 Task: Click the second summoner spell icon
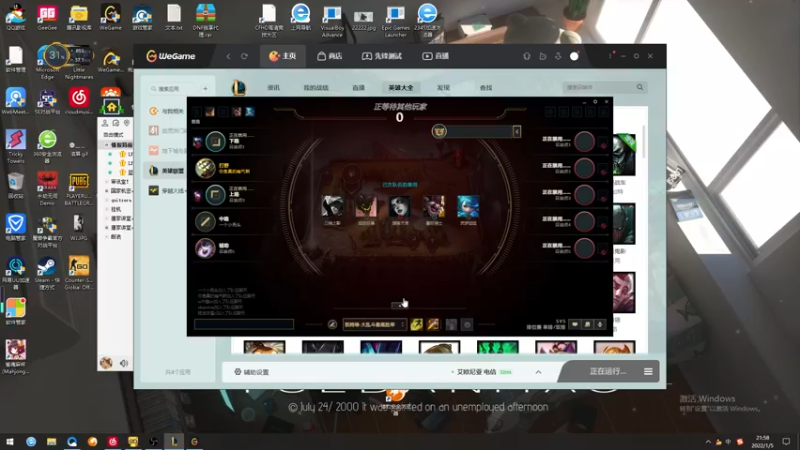[x=433, y=324]
